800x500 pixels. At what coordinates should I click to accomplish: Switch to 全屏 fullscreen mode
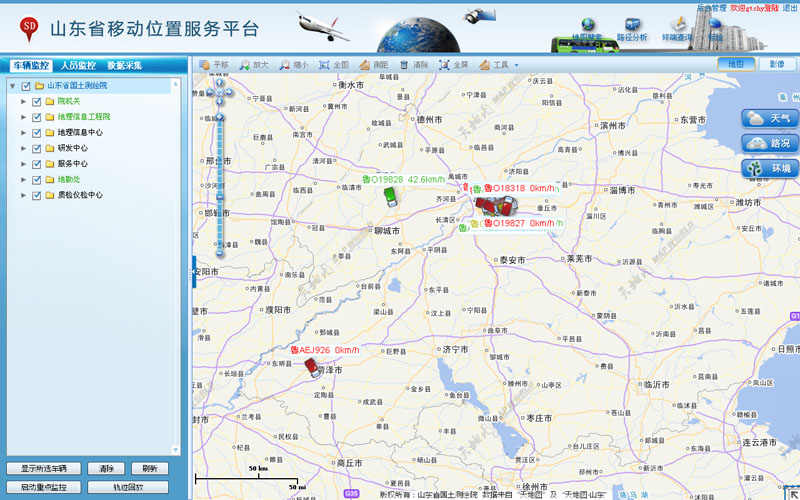pos(454,65)
